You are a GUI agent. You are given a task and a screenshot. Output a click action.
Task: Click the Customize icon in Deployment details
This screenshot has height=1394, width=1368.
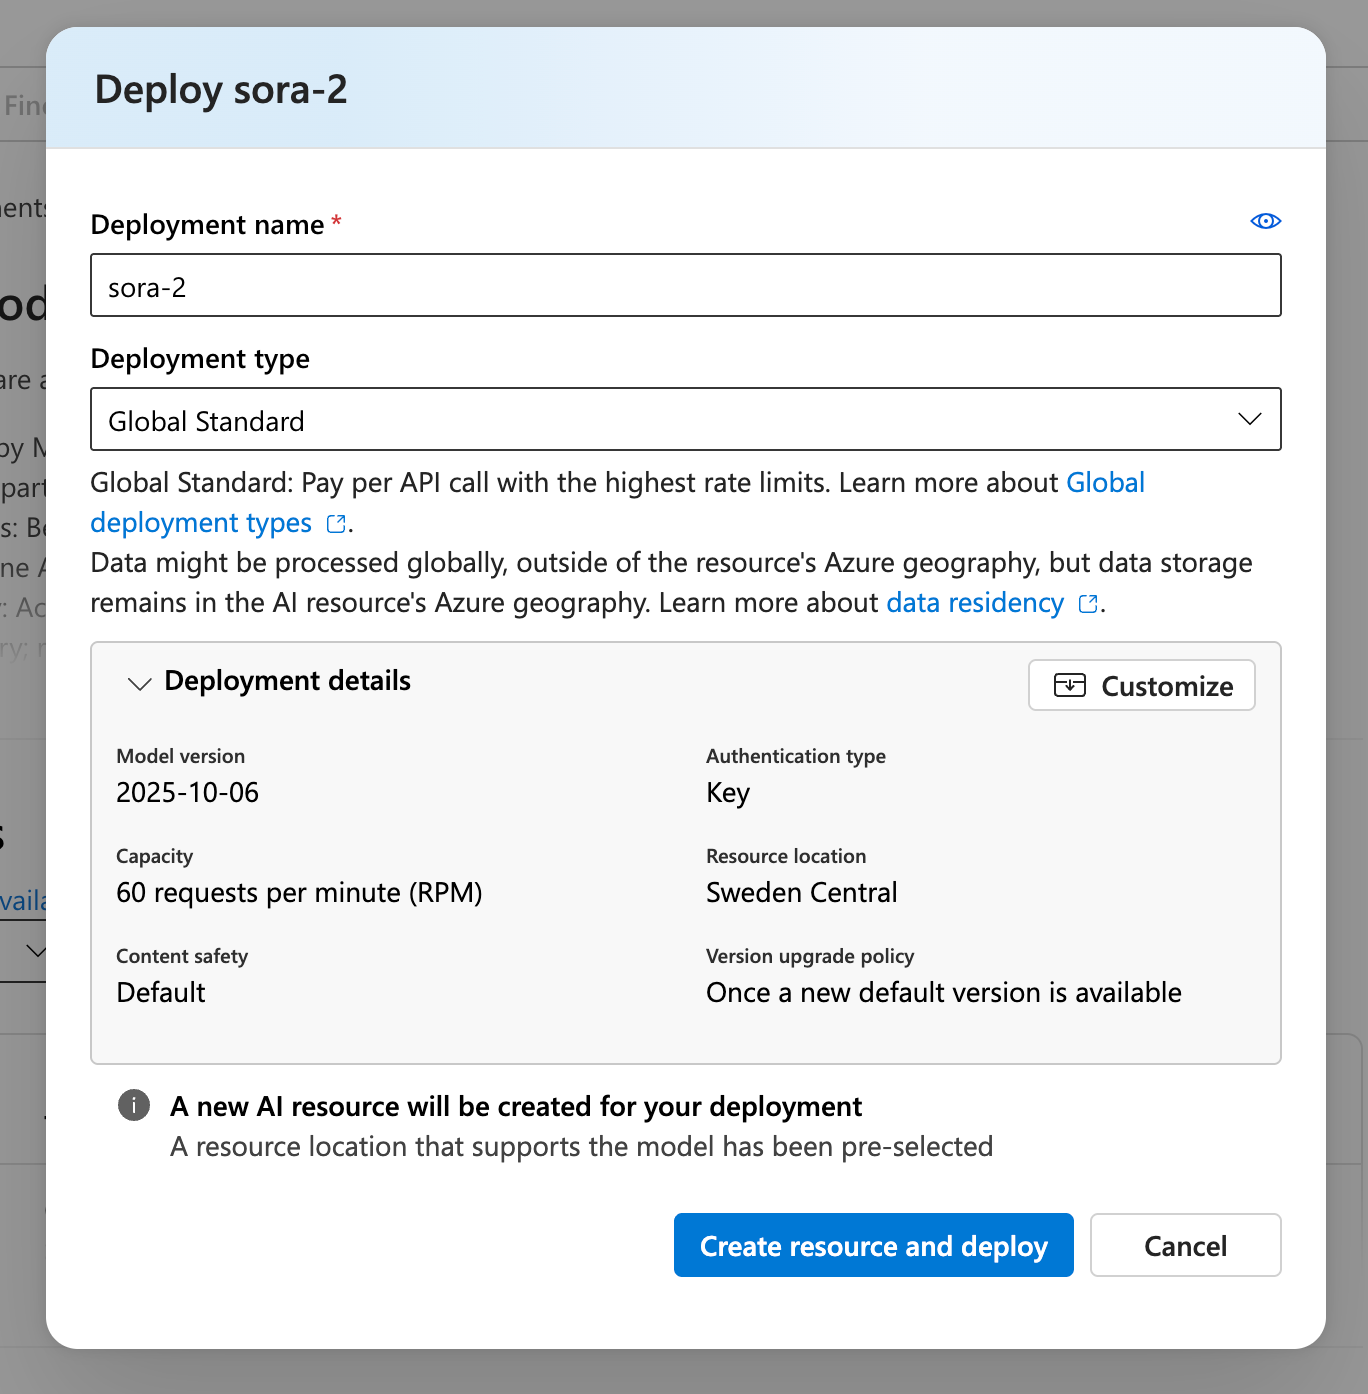[x=1069, y=685]
